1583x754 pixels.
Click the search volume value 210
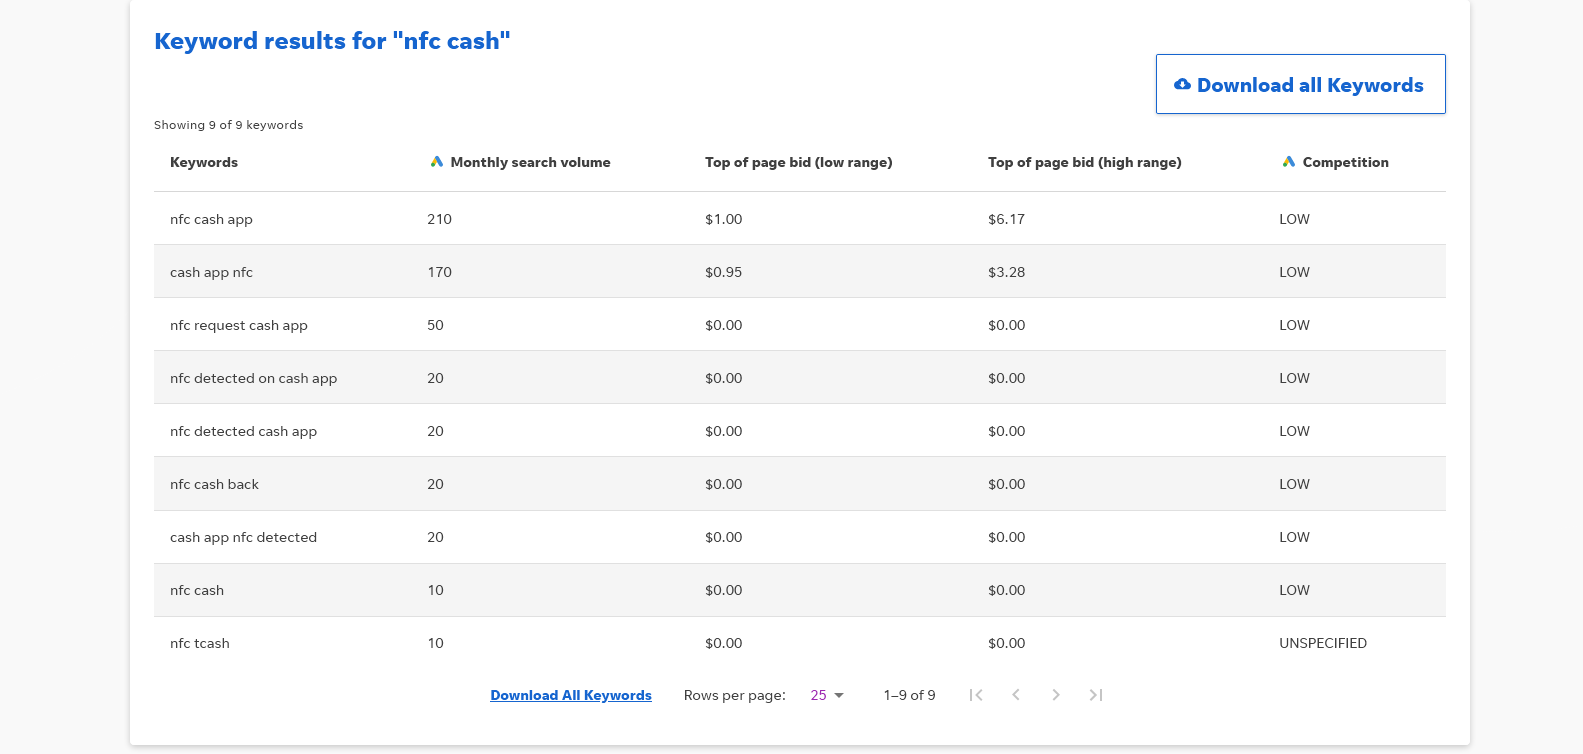tap(440, 219)
